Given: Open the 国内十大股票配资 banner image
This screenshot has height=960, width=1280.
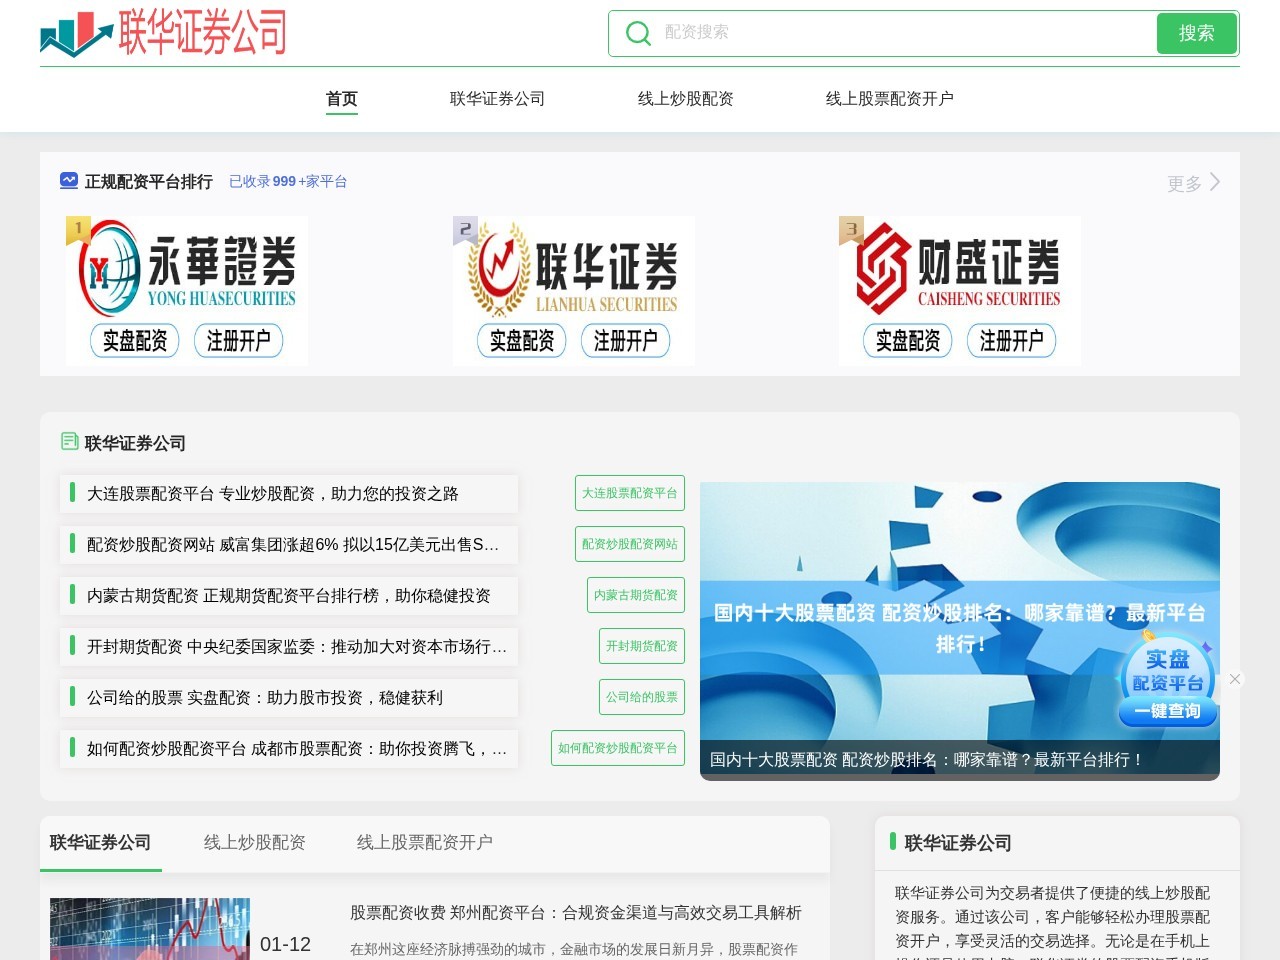Looking at the screenshot, I should point(960,631).
